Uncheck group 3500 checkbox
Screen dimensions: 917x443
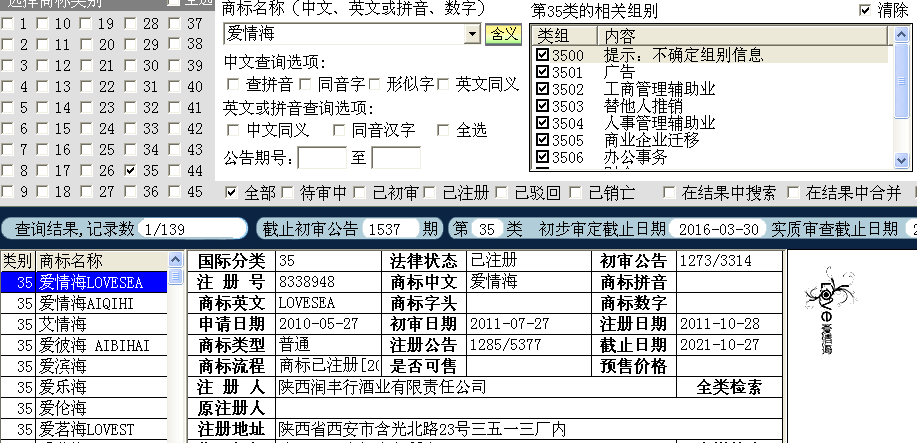coord(543,55)
